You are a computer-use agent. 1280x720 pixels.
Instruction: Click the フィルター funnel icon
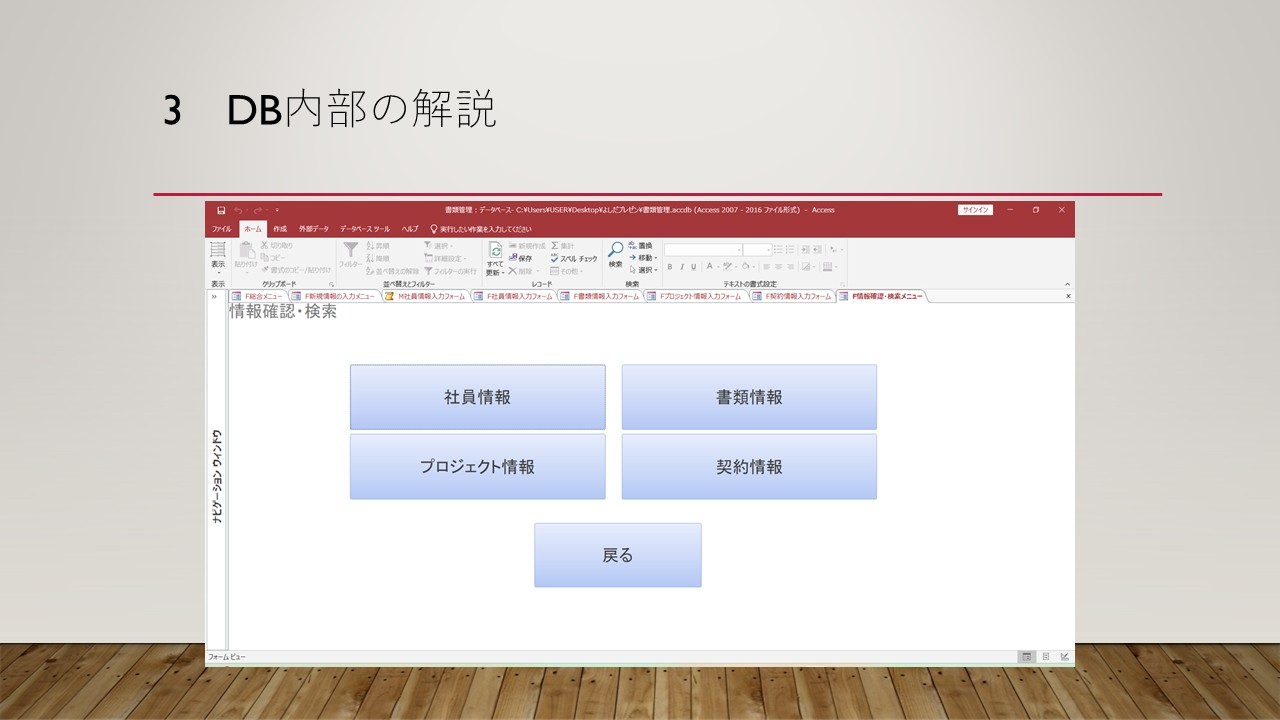[350, 254]
